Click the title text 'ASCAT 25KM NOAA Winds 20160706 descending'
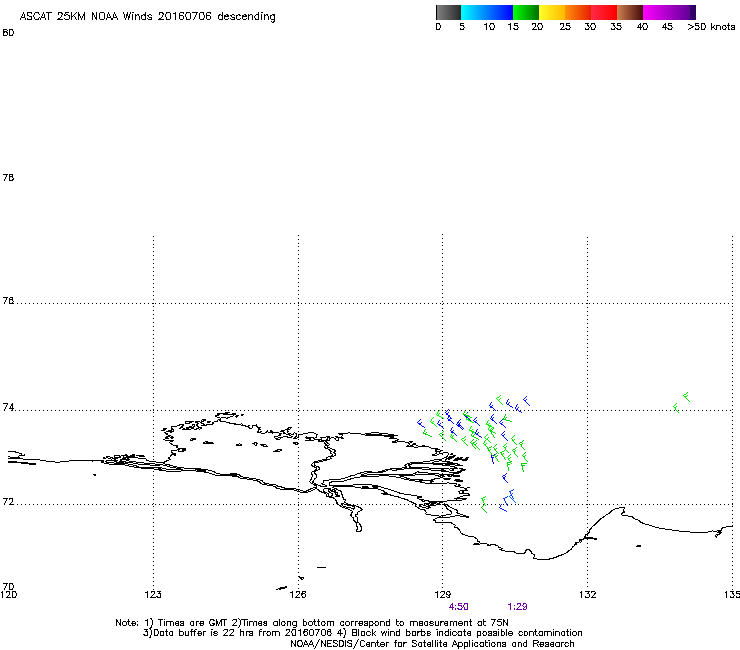 point(147,16)
